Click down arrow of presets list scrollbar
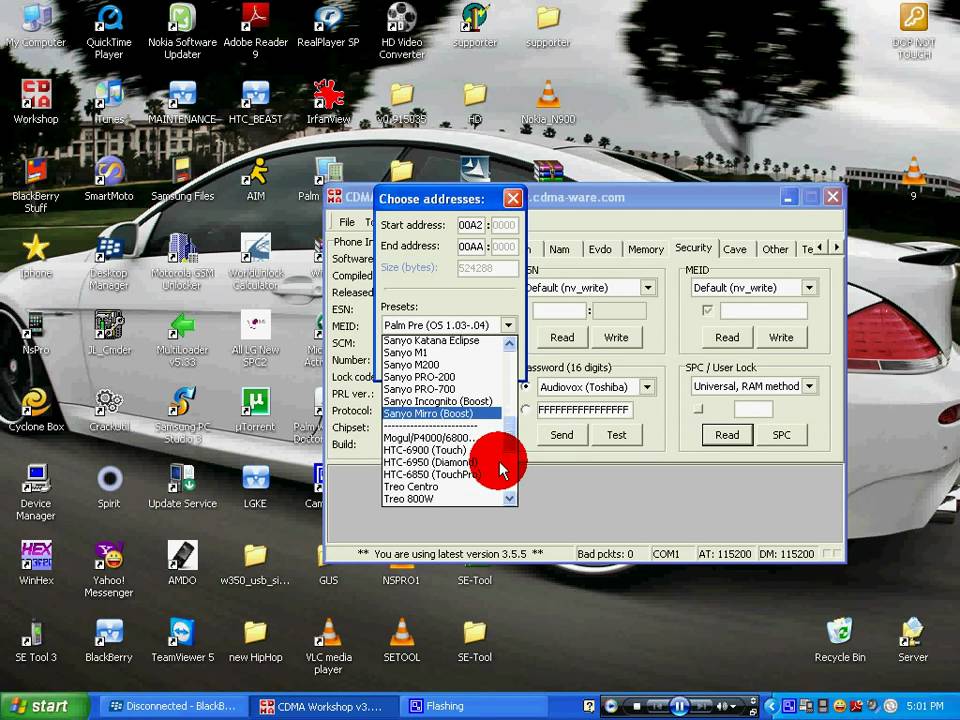The height and width of the screenshot is (720, 960). [509, 499]
